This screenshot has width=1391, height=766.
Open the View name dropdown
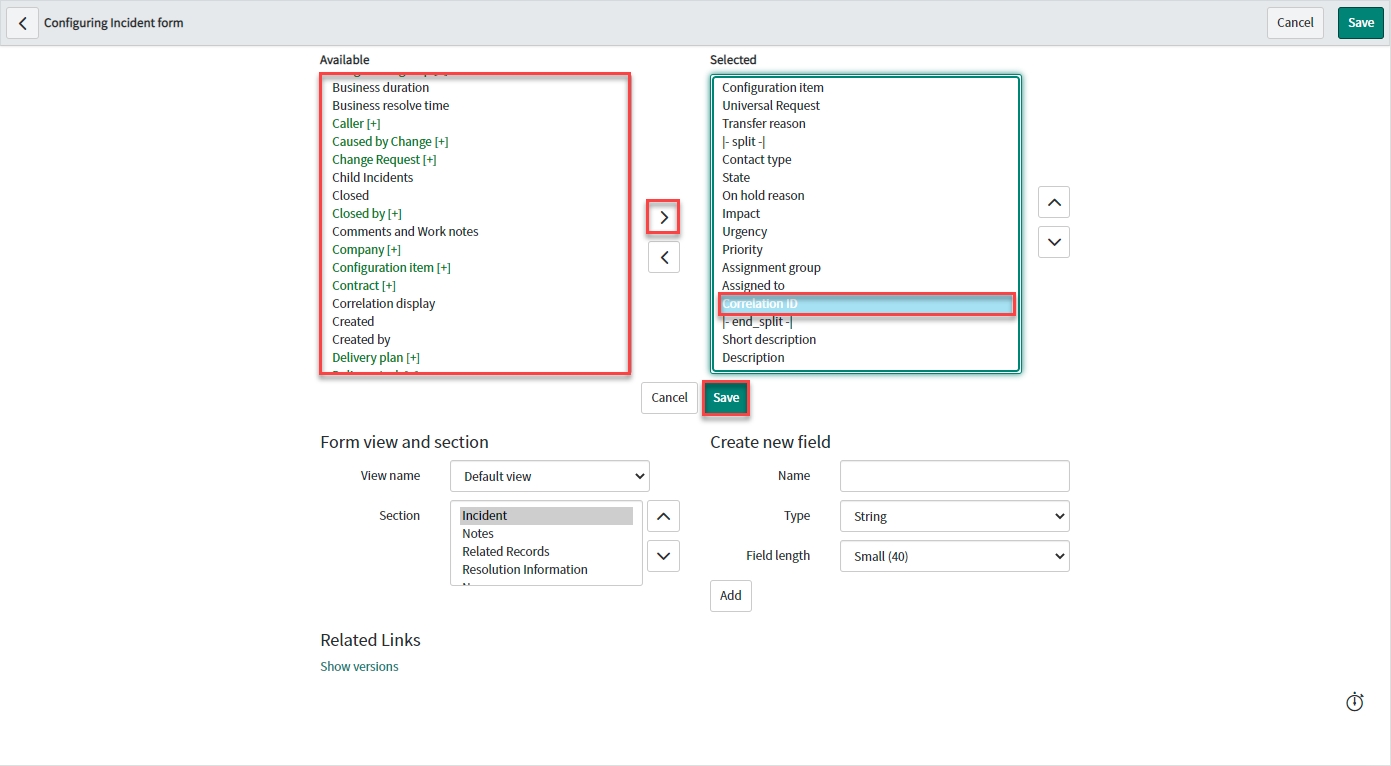pos(549,476)
